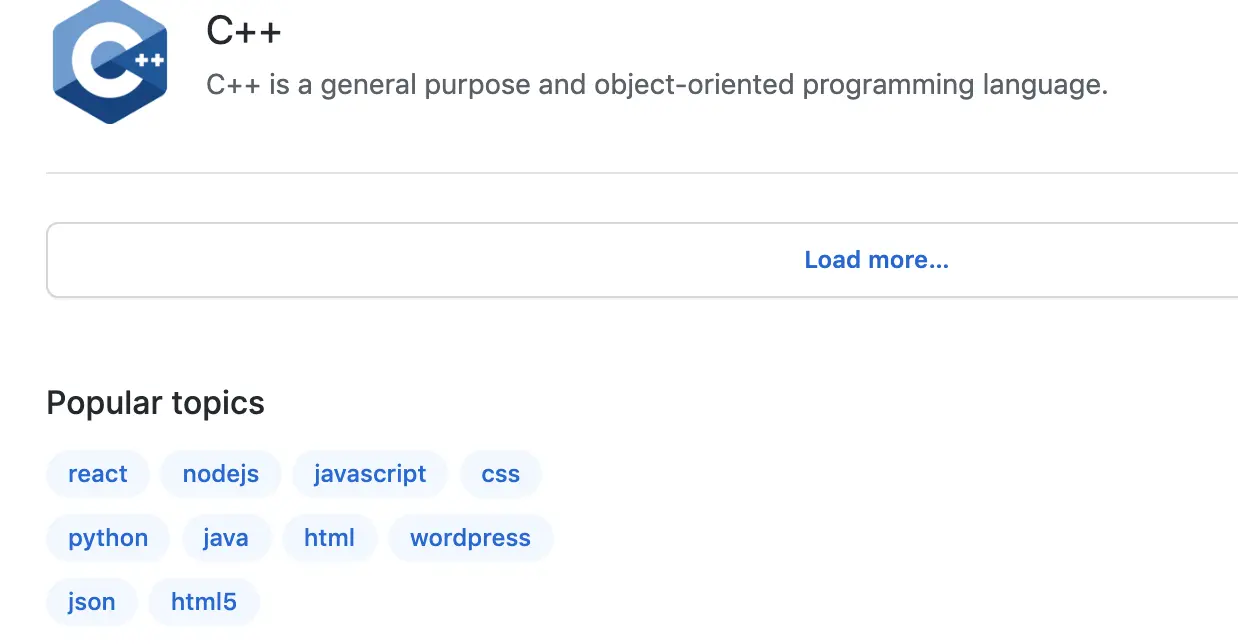Screen dimensions: 1238x644
Task: Pick the json topic tag
Action: click(x=91, y=602)
